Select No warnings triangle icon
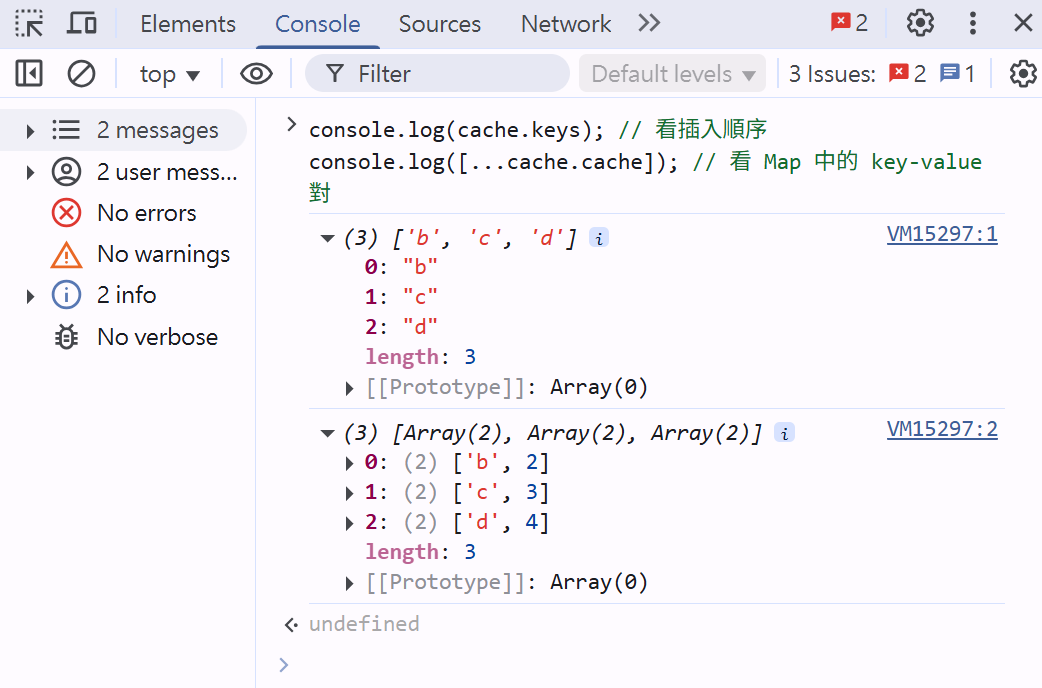1042x688 pixels. [66, 255]
